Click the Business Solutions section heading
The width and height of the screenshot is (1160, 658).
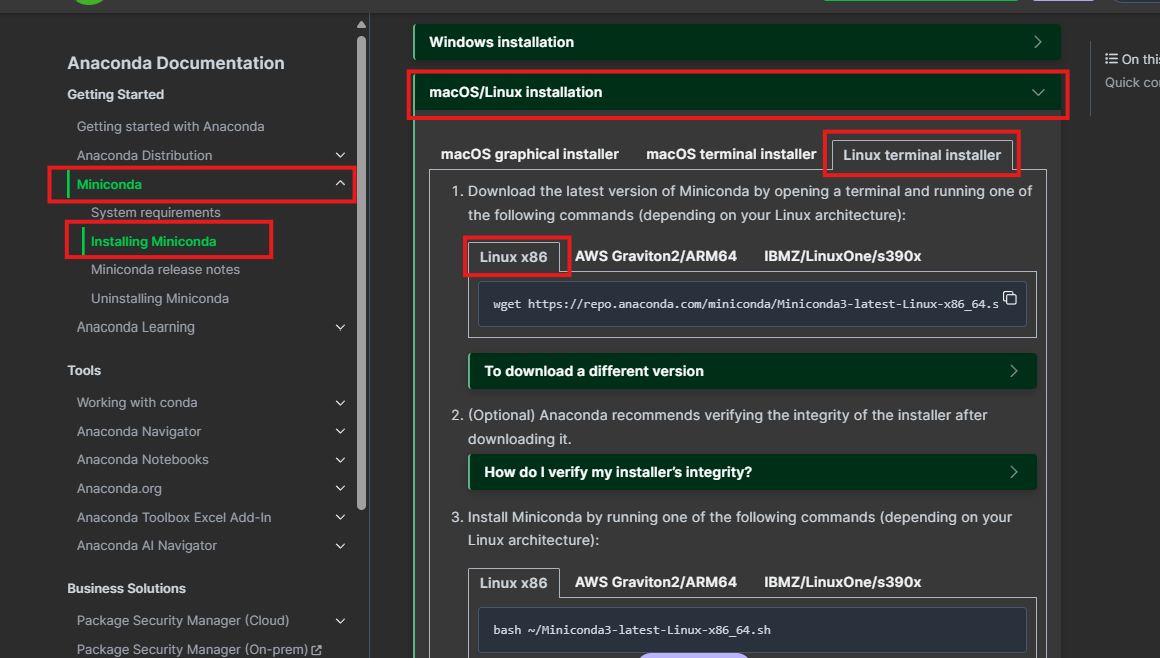point(127,588)
